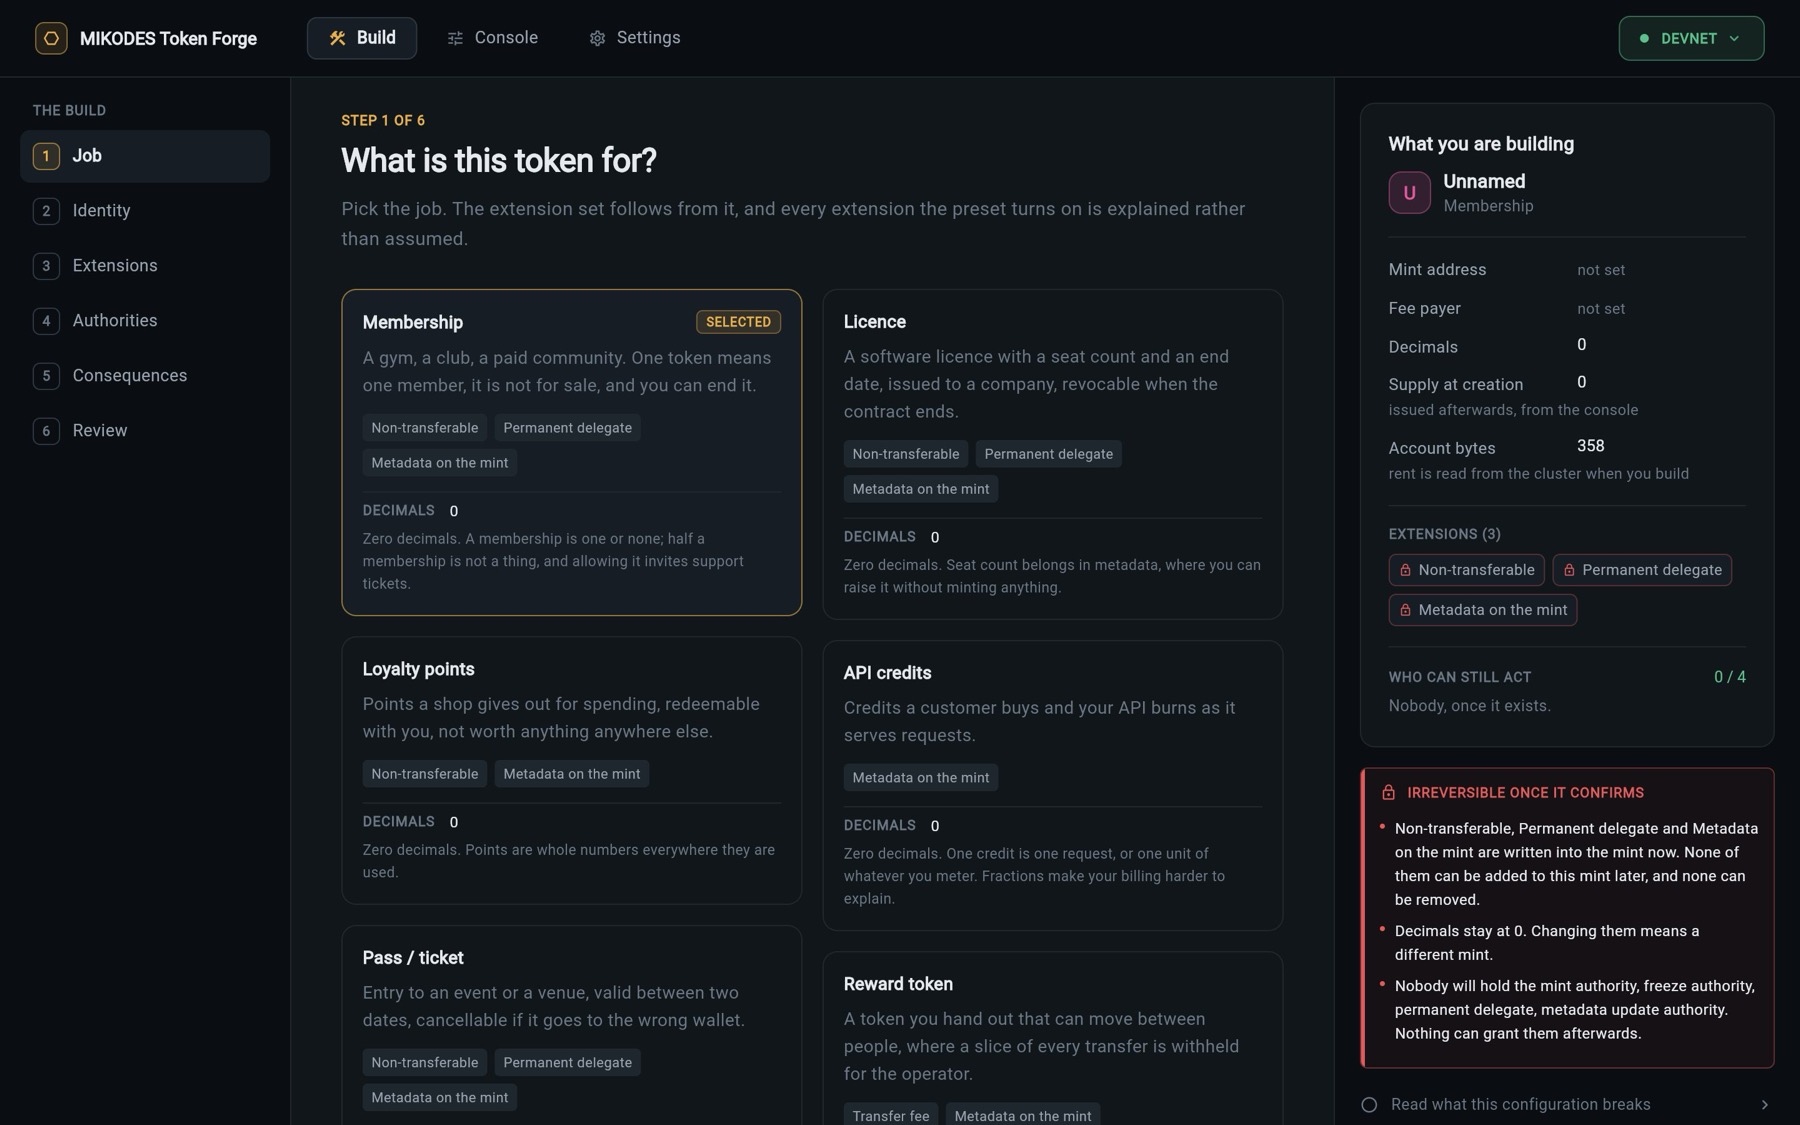Click the 'Nobody, once it exists.' text

tap(1469, 706)
